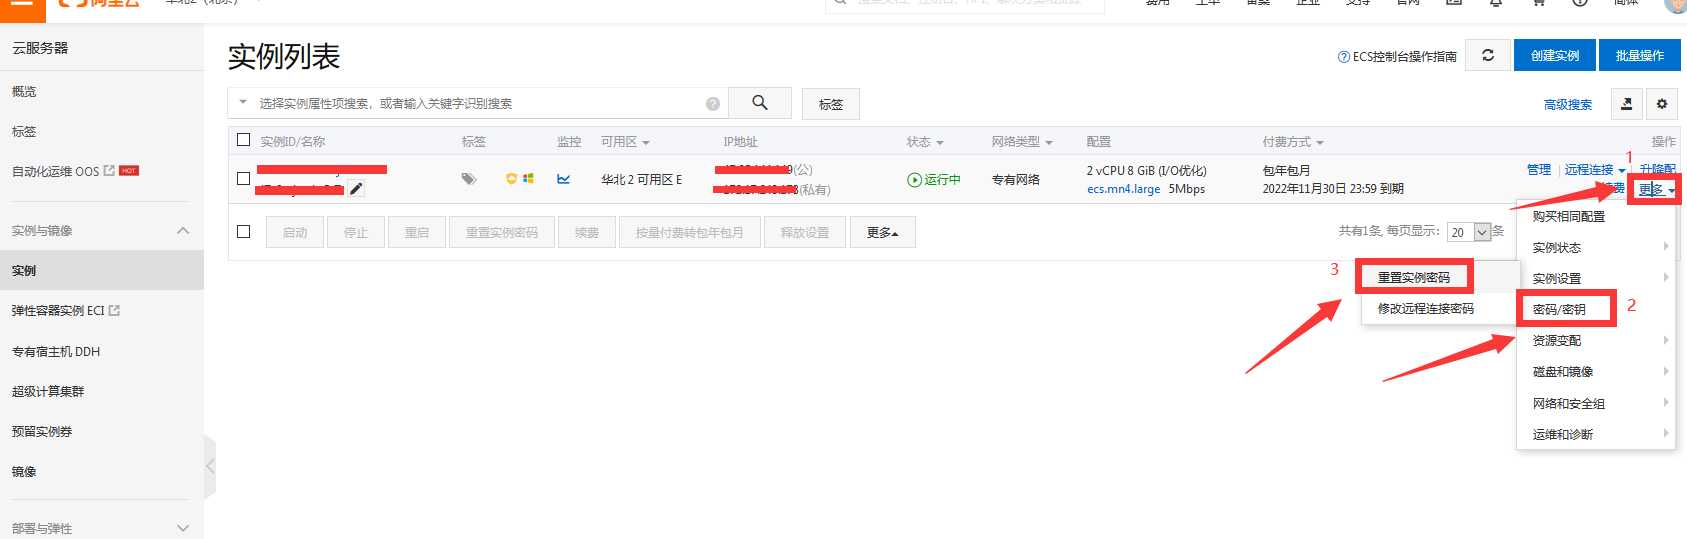Open the 高级搜索 link

1567,104
